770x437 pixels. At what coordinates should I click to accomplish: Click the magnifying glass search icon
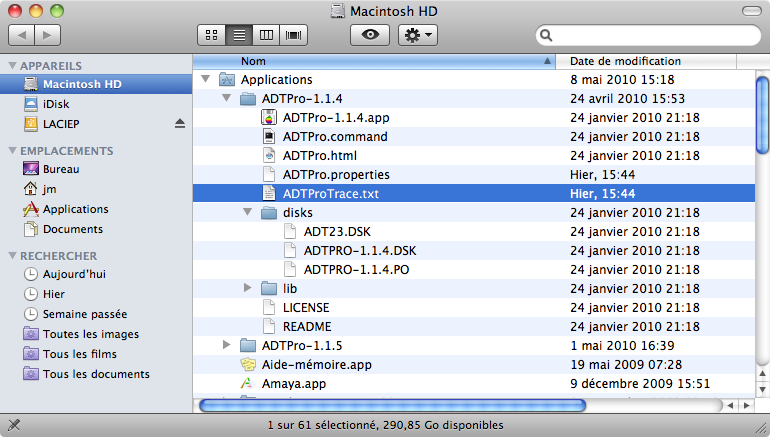click(x=546, y=35)
